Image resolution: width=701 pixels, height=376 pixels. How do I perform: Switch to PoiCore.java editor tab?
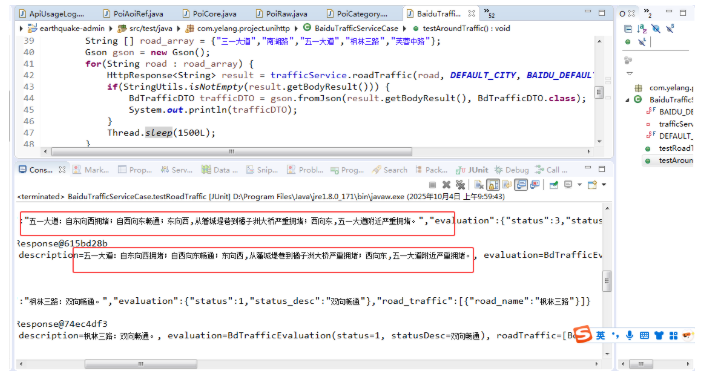pos(210,14)
